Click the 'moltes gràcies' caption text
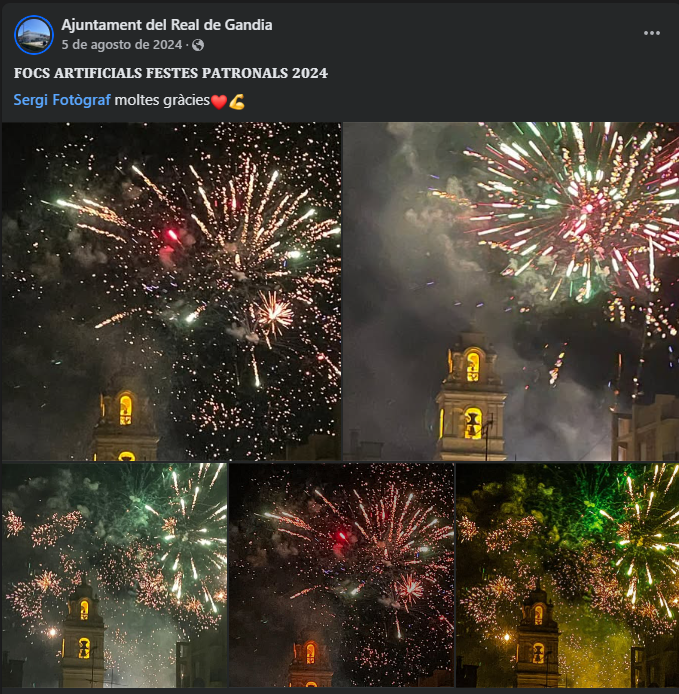The width and height of the screenshot is (679, 694). 162,100
